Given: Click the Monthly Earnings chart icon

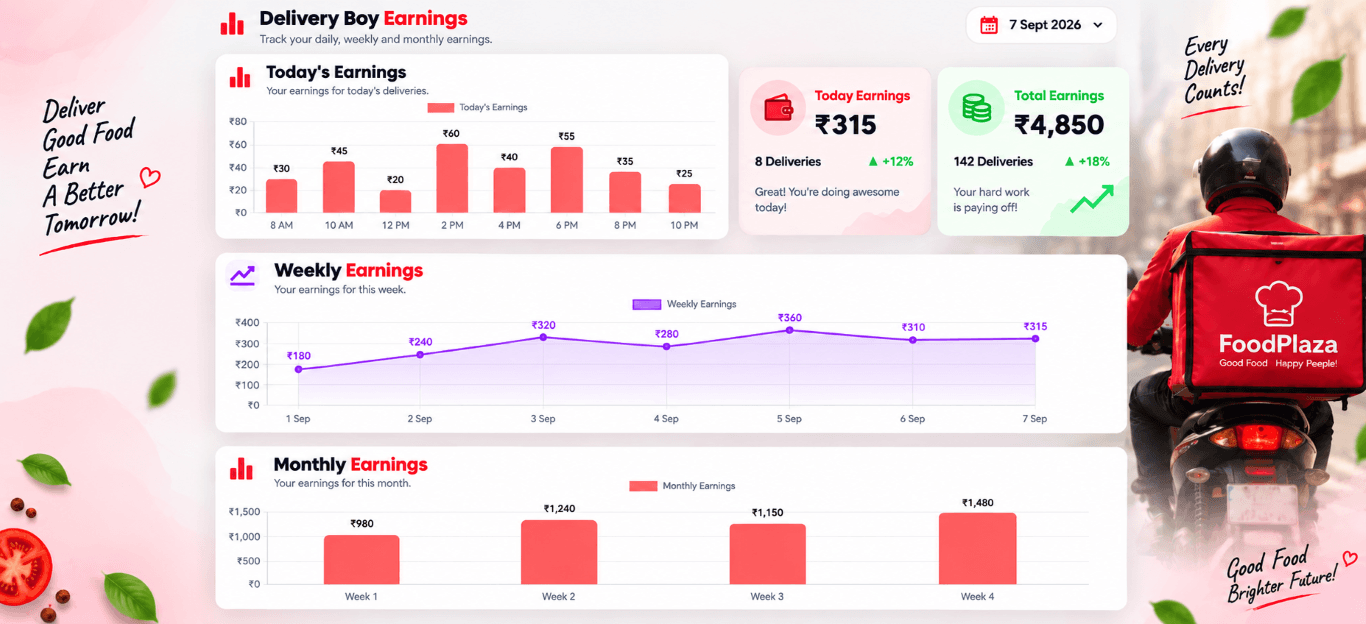Looking at the screenshot, I should 241,469.
